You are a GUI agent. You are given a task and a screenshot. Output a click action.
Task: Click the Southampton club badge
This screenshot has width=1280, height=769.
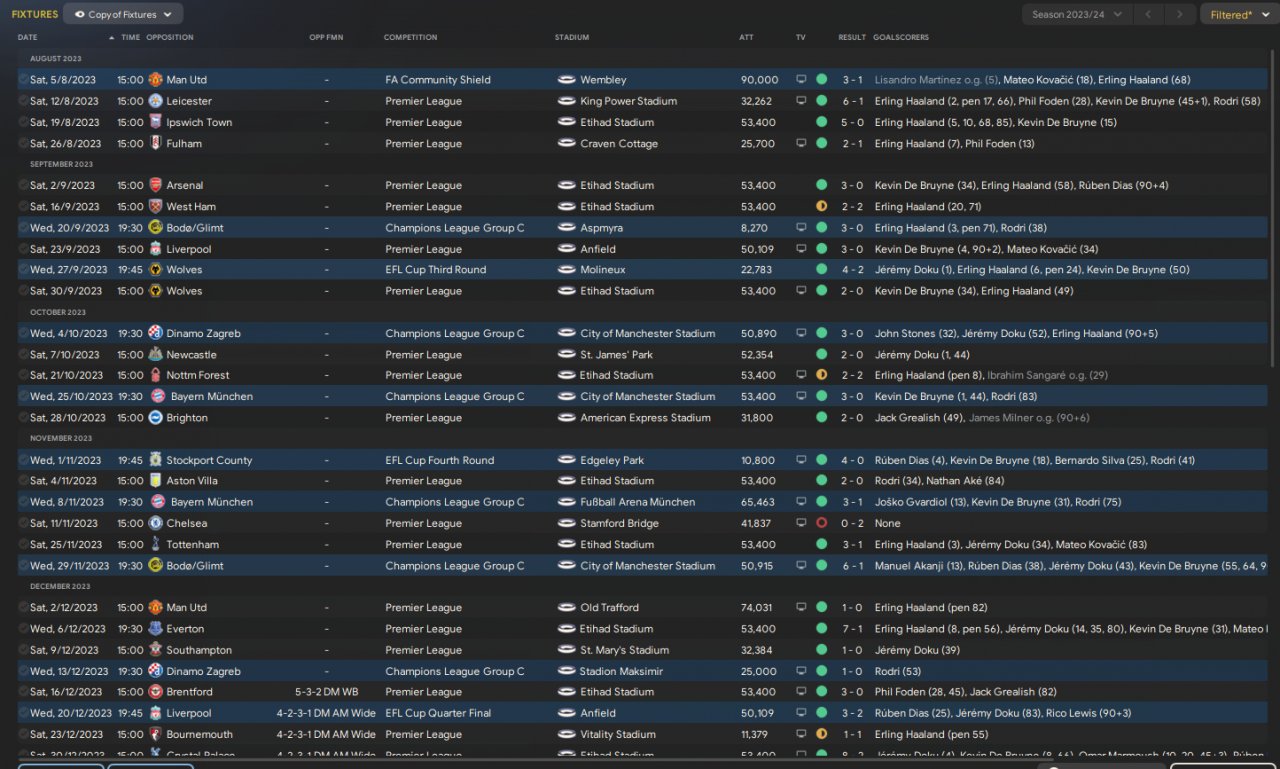coord(155,650)
